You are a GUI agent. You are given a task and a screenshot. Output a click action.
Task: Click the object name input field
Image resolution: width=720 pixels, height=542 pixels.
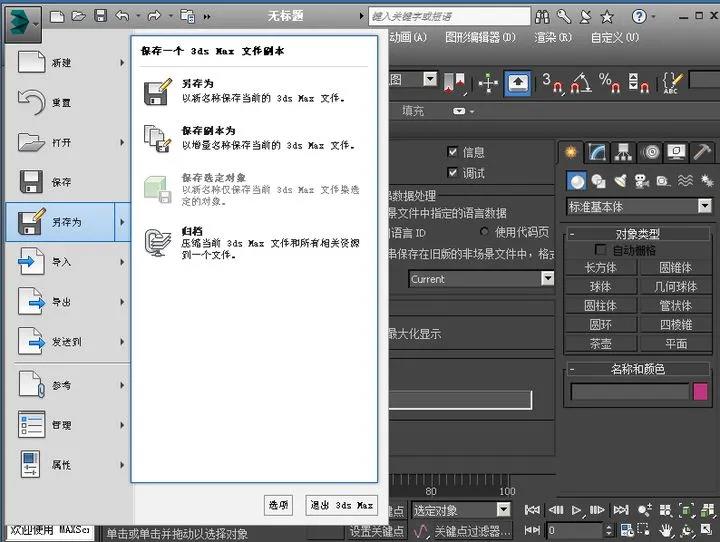(x=630, y=392)
